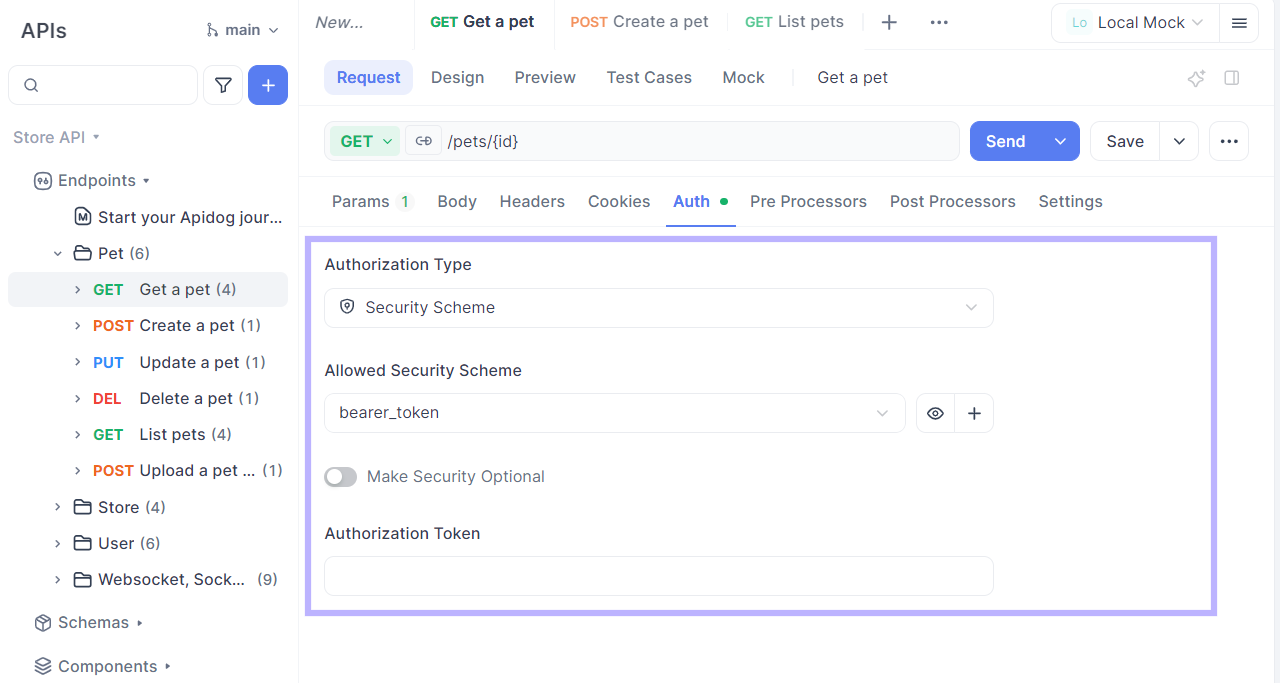
Task: Click the Schemas cube icon
Action: pyautogui.click(x=43, y=623)
